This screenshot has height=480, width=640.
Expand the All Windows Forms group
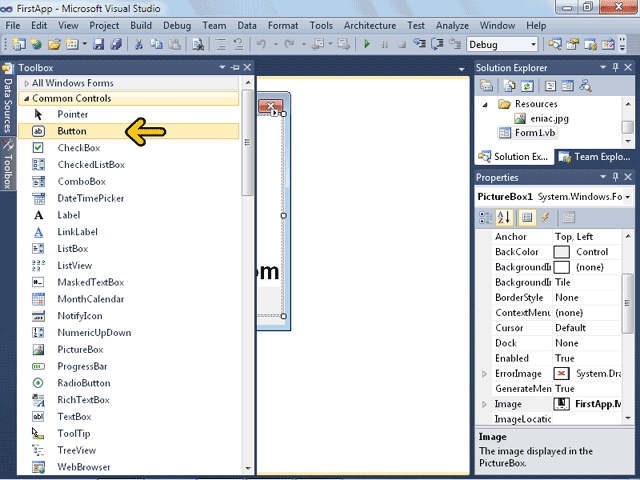click(26, 83)
